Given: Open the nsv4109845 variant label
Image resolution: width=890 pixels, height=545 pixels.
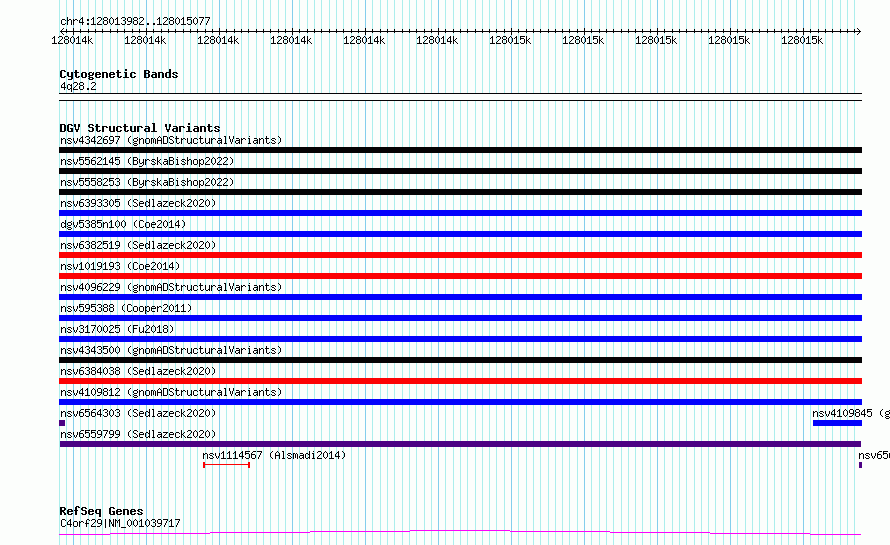Looking at the screenshot, I should tap(850, 413).
